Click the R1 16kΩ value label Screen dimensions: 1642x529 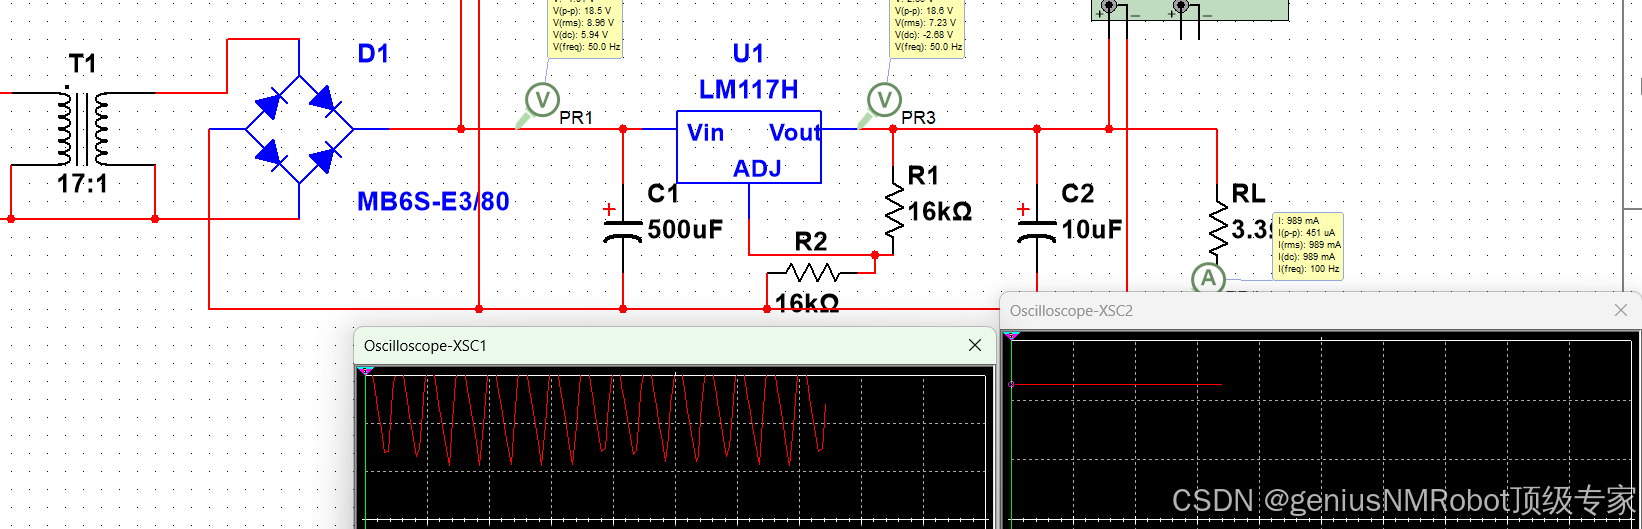[939, 212]
